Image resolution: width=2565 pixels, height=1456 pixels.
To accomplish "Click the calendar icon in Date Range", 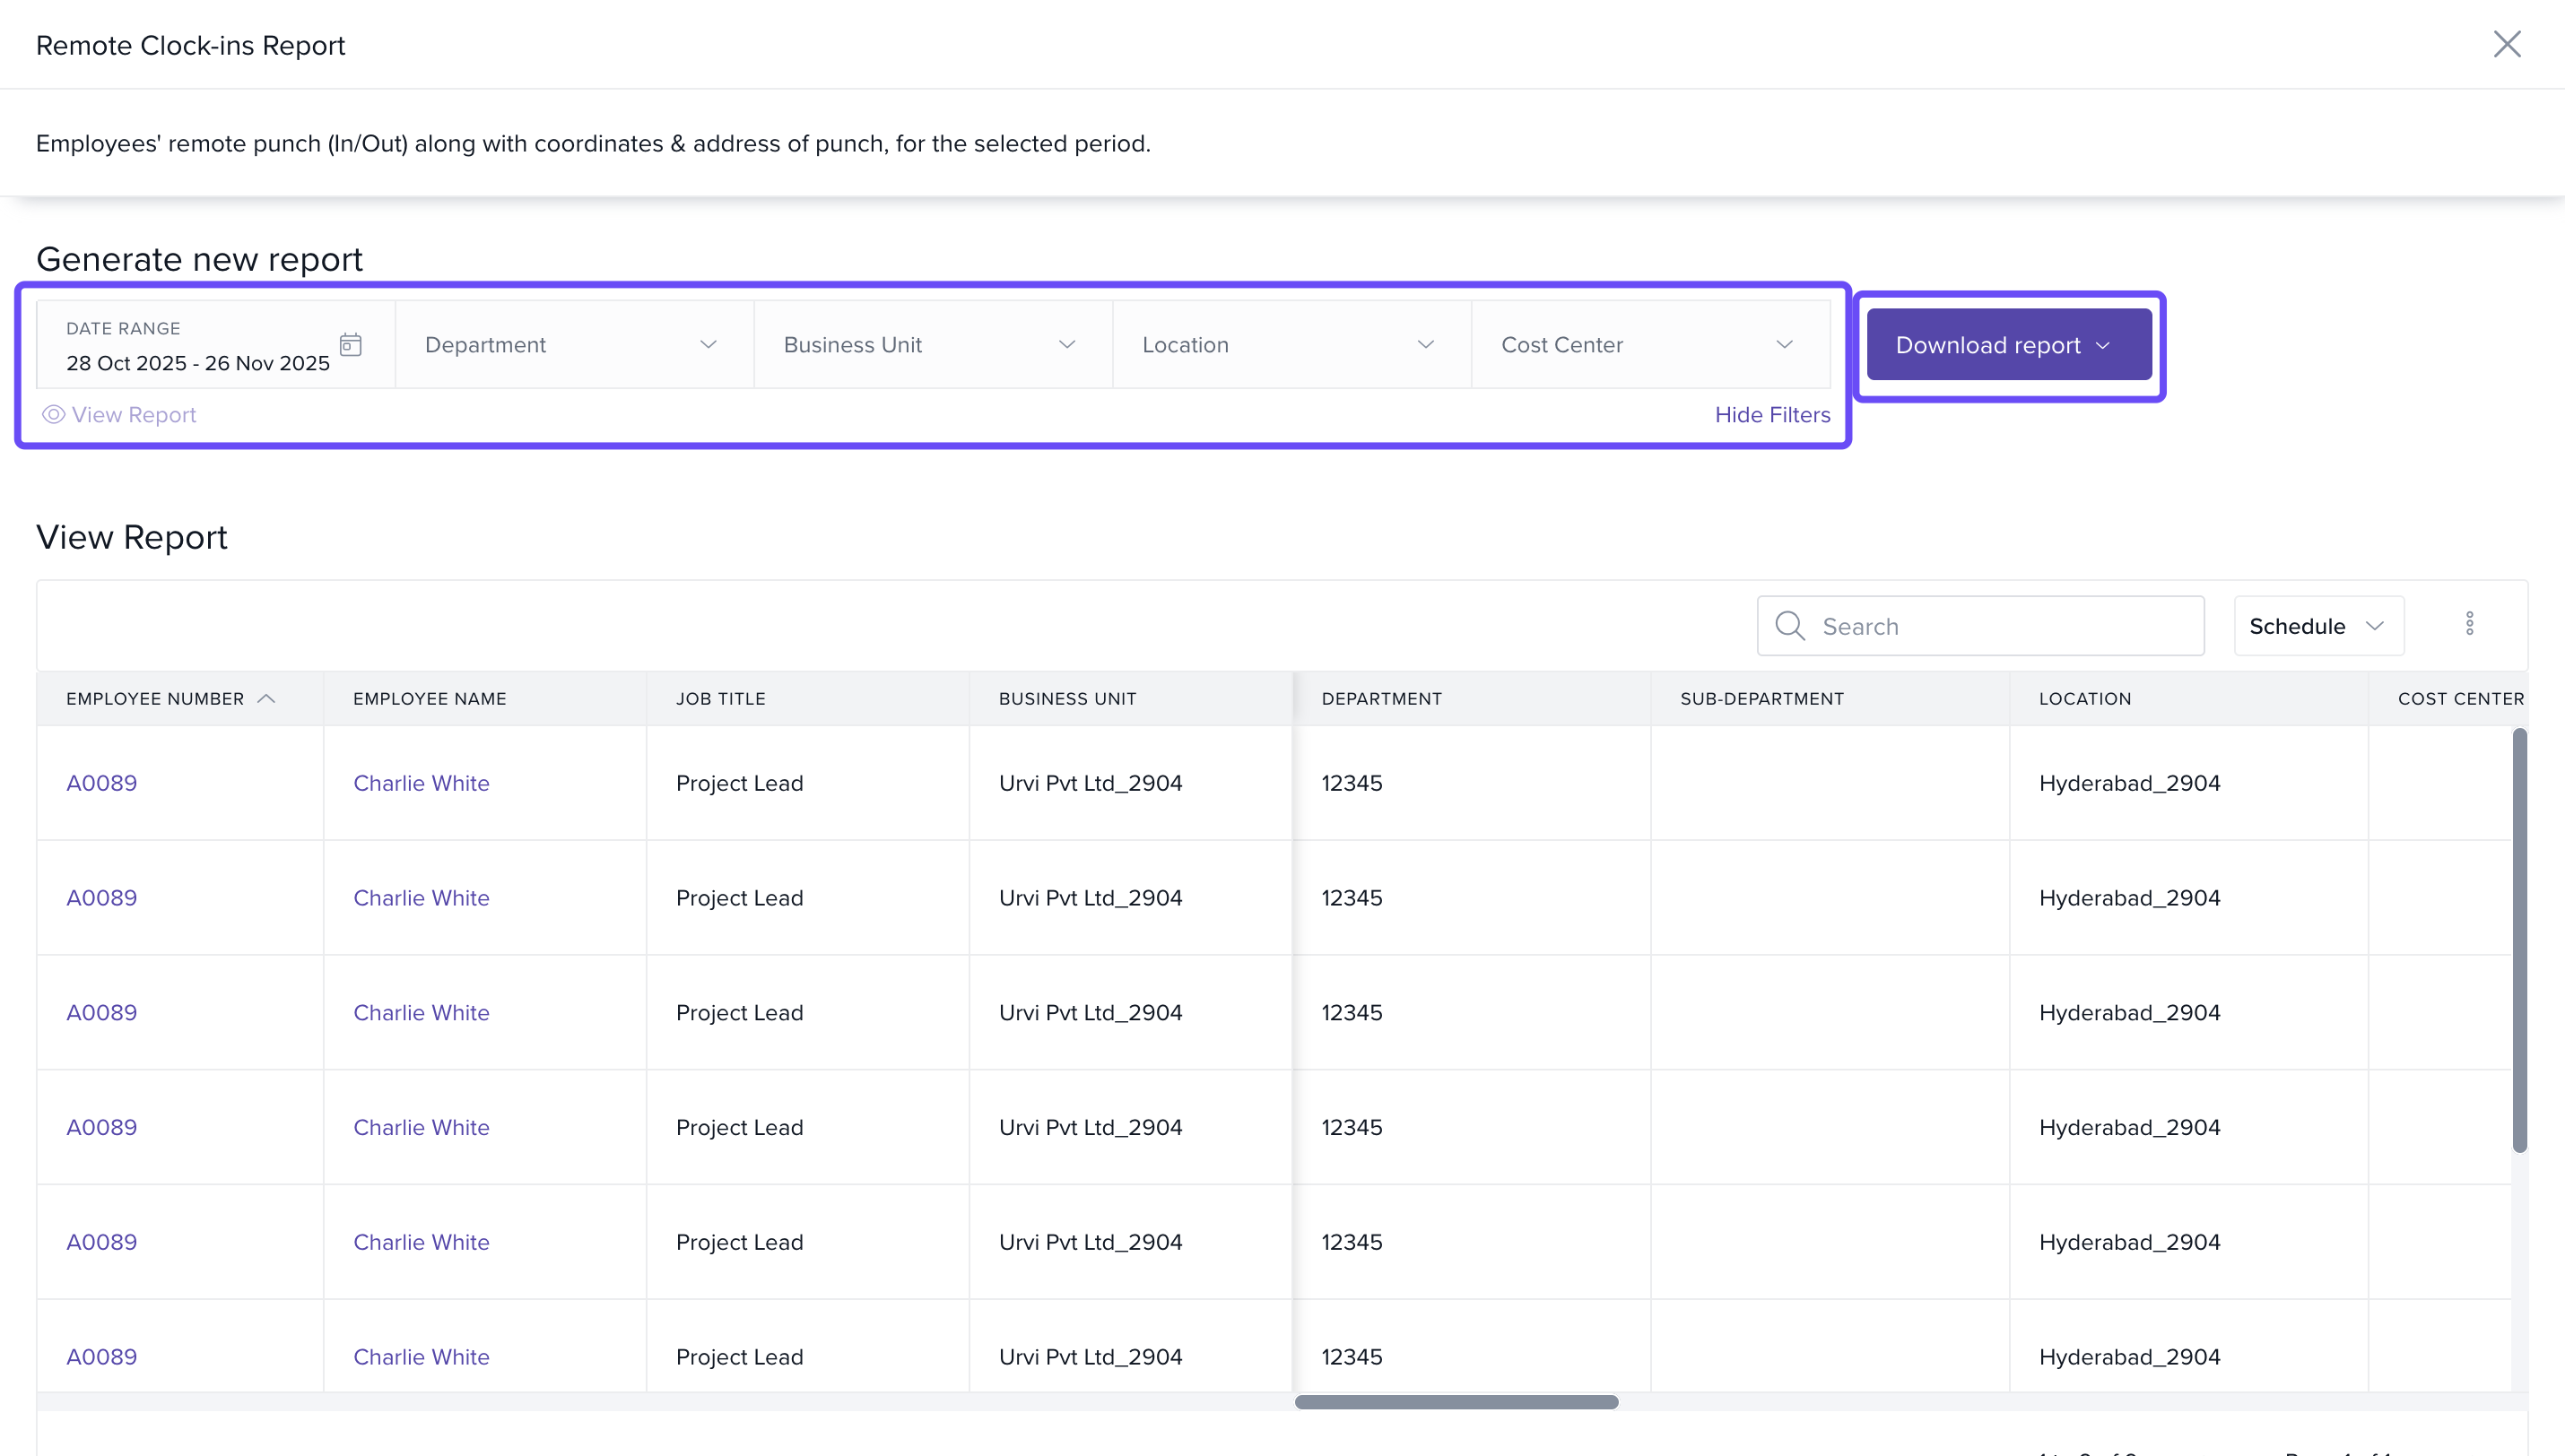I will (x=350, y=345).
